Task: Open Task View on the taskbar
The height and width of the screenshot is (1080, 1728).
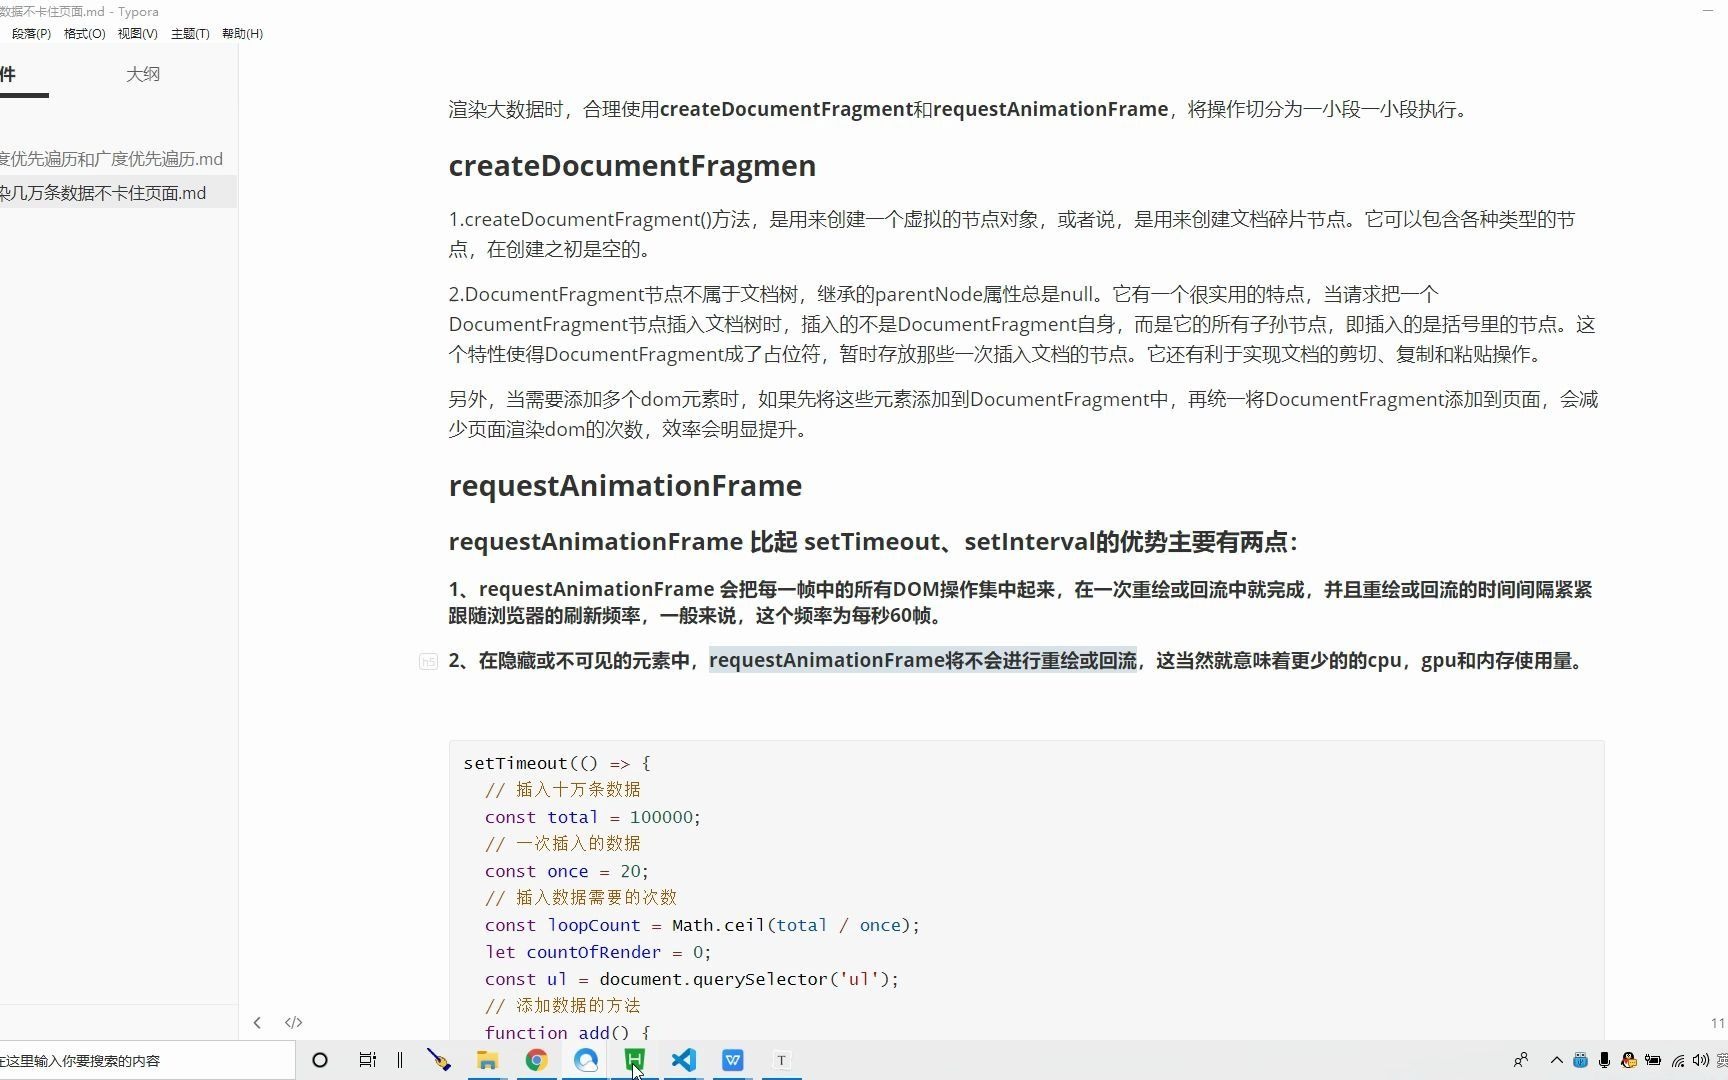Action: click(367, 1060)
